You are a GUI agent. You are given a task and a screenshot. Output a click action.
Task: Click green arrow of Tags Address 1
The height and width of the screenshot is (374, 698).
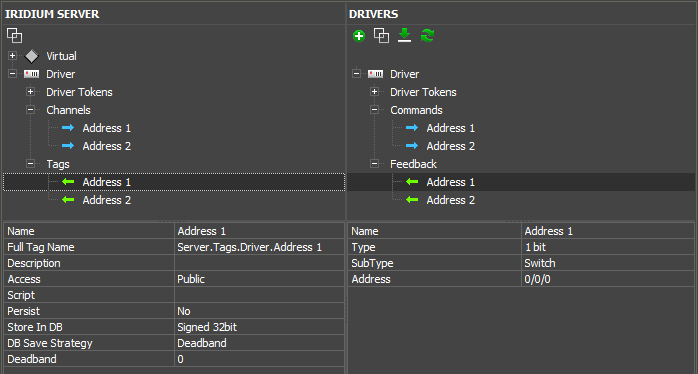coord(68,182)
